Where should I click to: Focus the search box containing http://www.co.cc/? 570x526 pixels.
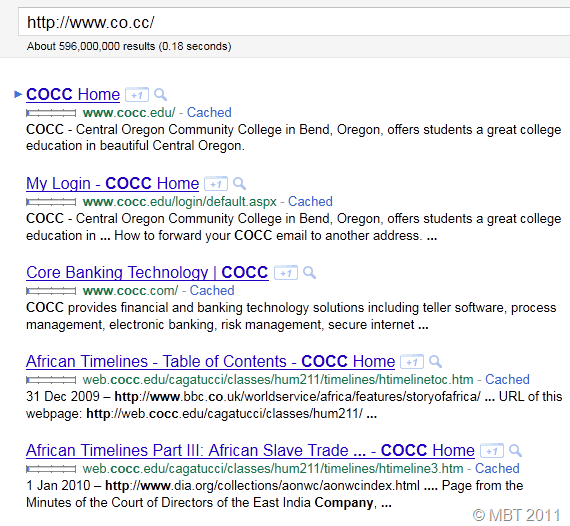pos(294,22)
